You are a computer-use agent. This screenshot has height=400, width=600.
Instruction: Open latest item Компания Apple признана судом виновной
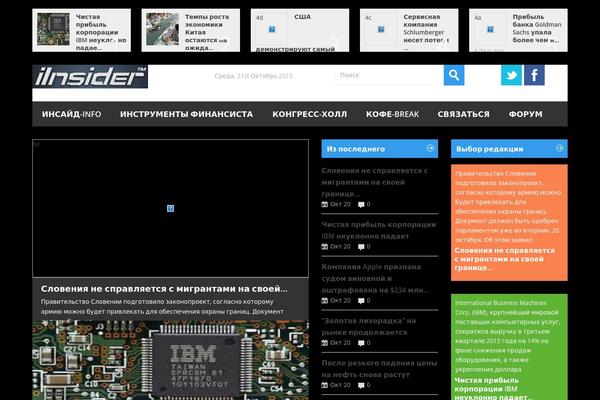(375, 278)
